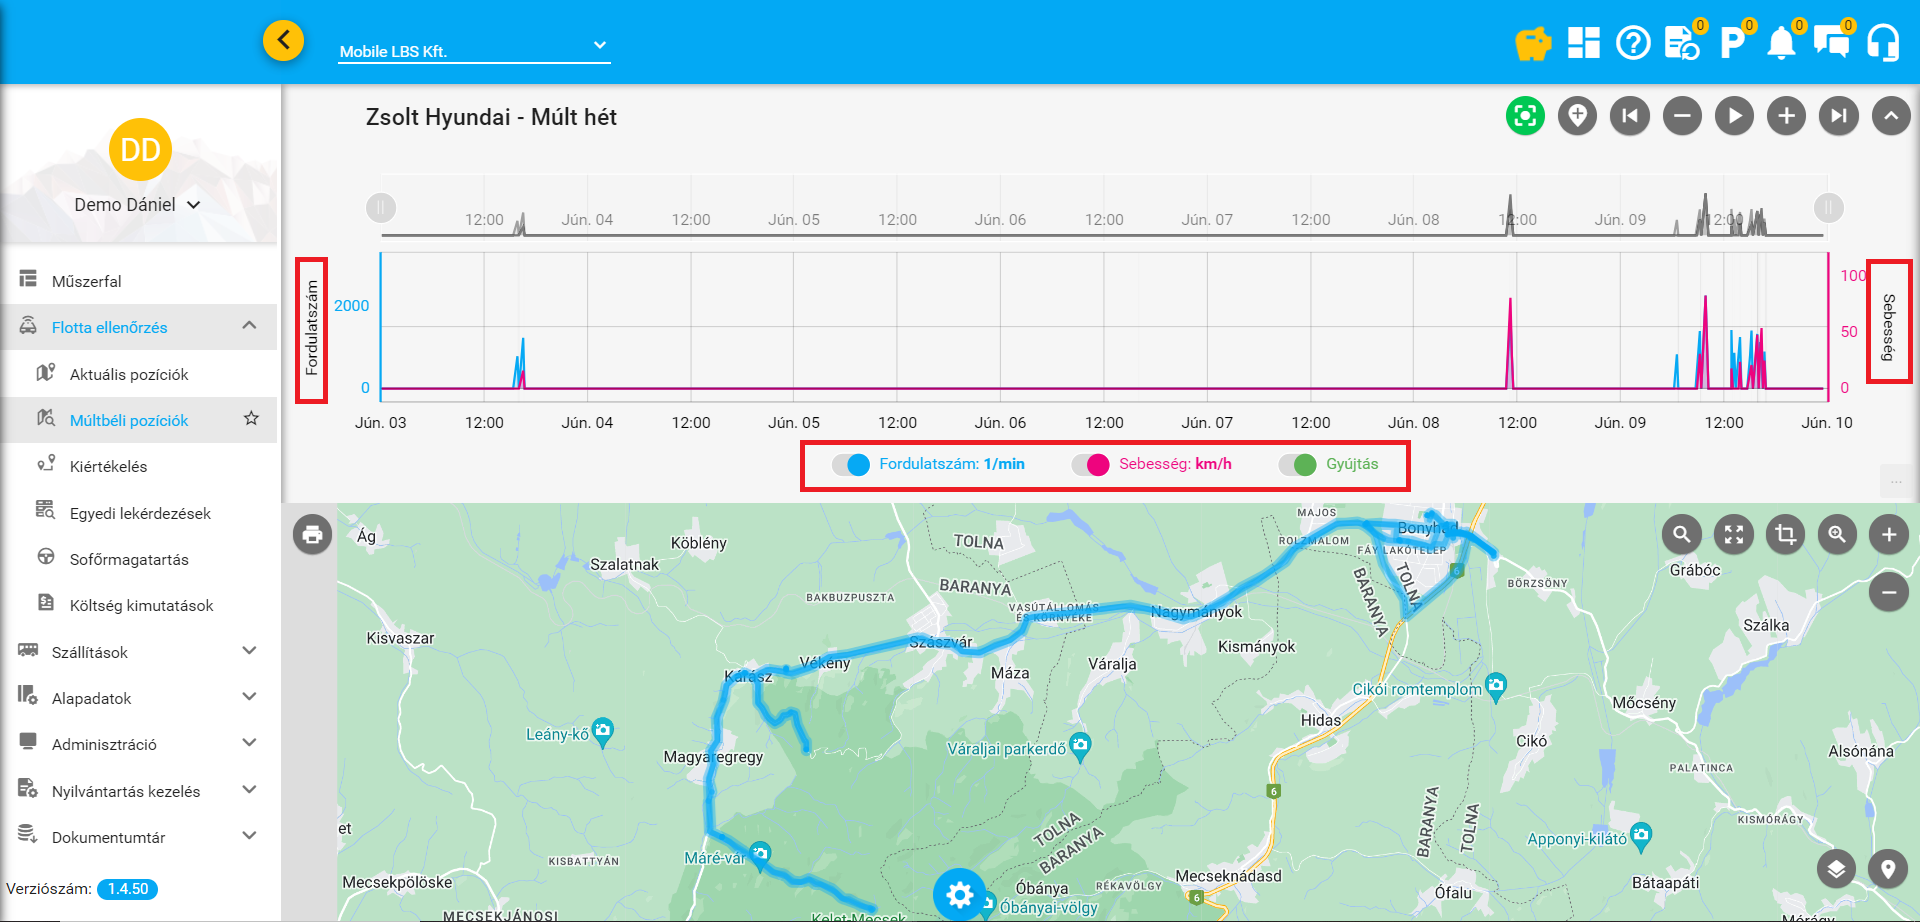The width and height of the screenshot is (1922, 922).
Task: Open the Műszerfal menu item
Action: tap(86, 281)
